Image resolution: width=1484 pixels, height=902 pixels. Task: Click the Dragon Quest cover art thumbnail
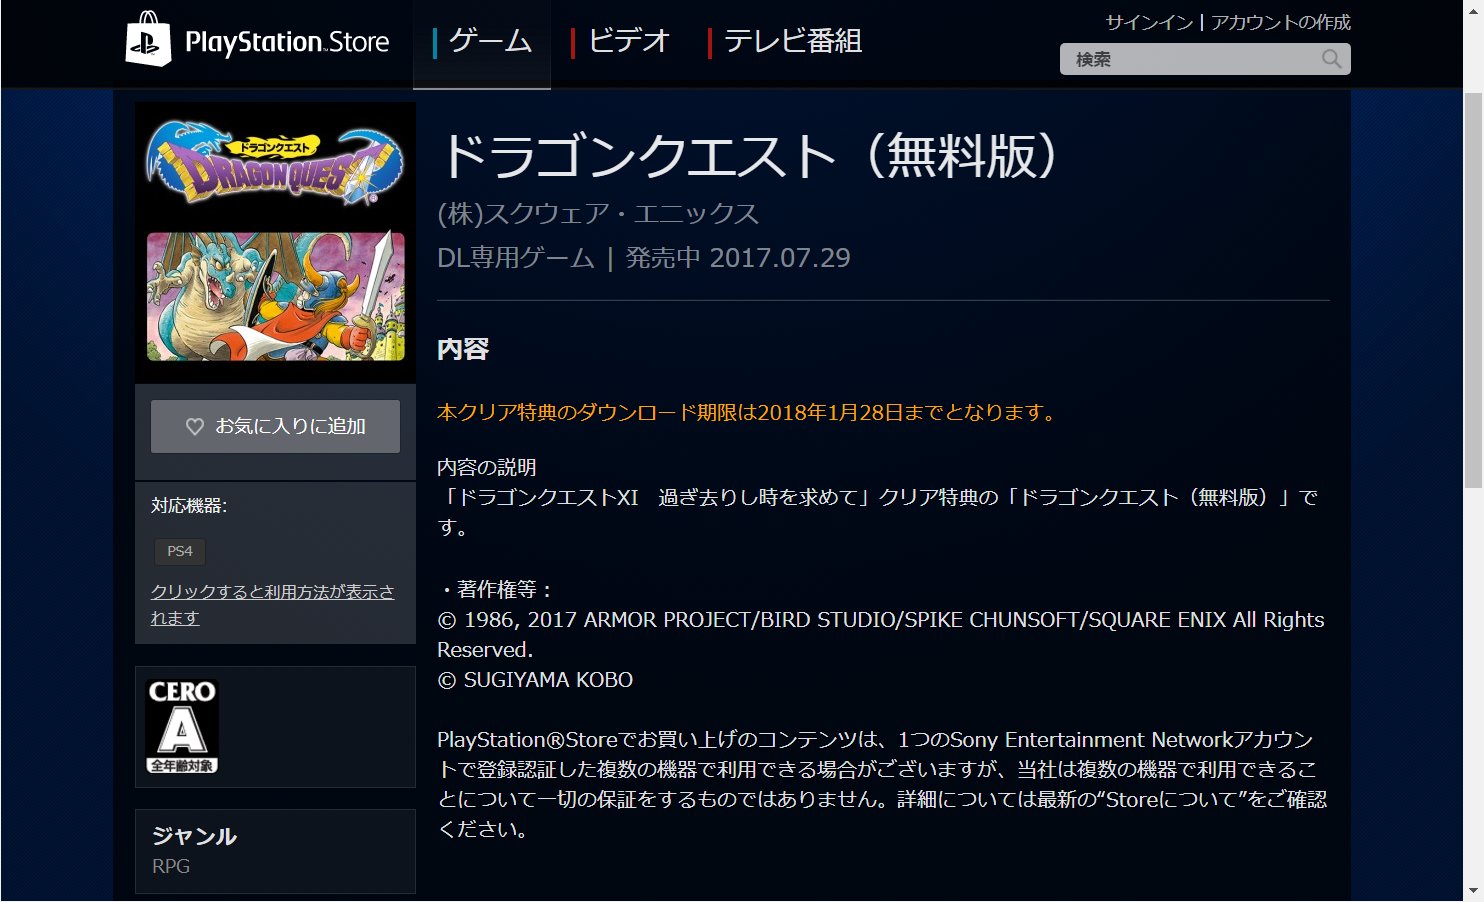coord(275,241)
